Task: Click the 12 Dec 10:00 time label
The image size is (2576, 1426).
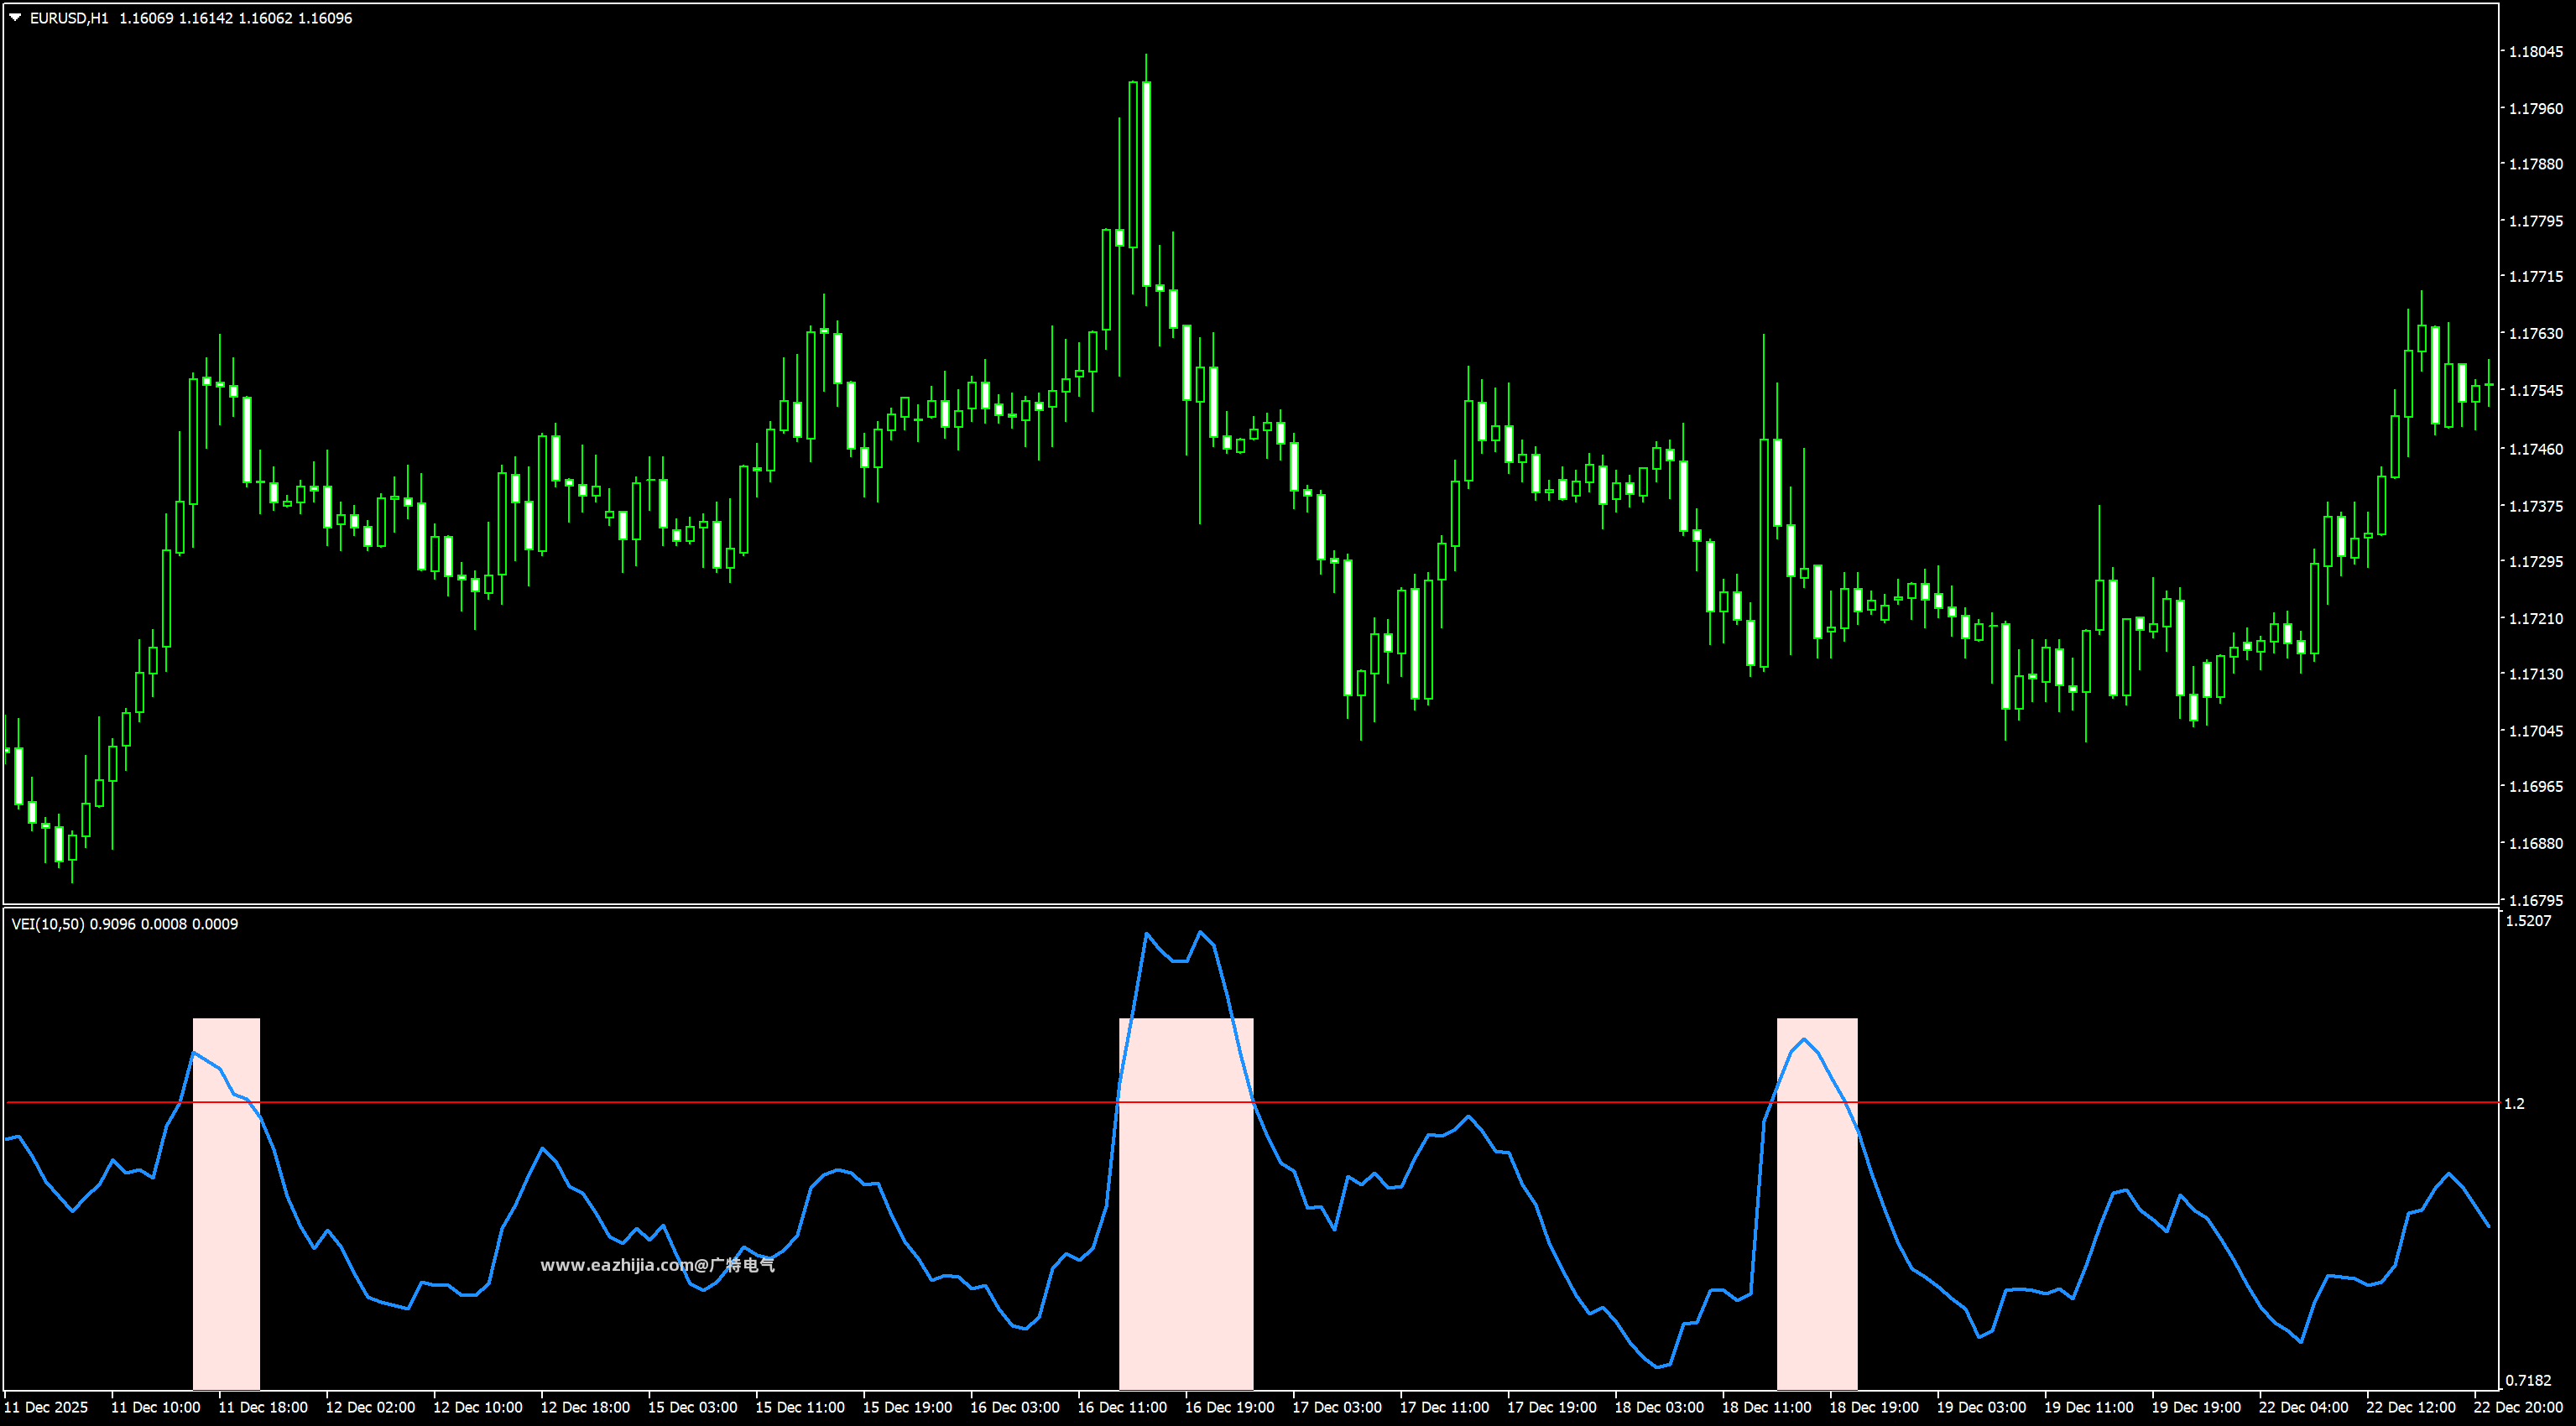Action: click(478, 1408)
